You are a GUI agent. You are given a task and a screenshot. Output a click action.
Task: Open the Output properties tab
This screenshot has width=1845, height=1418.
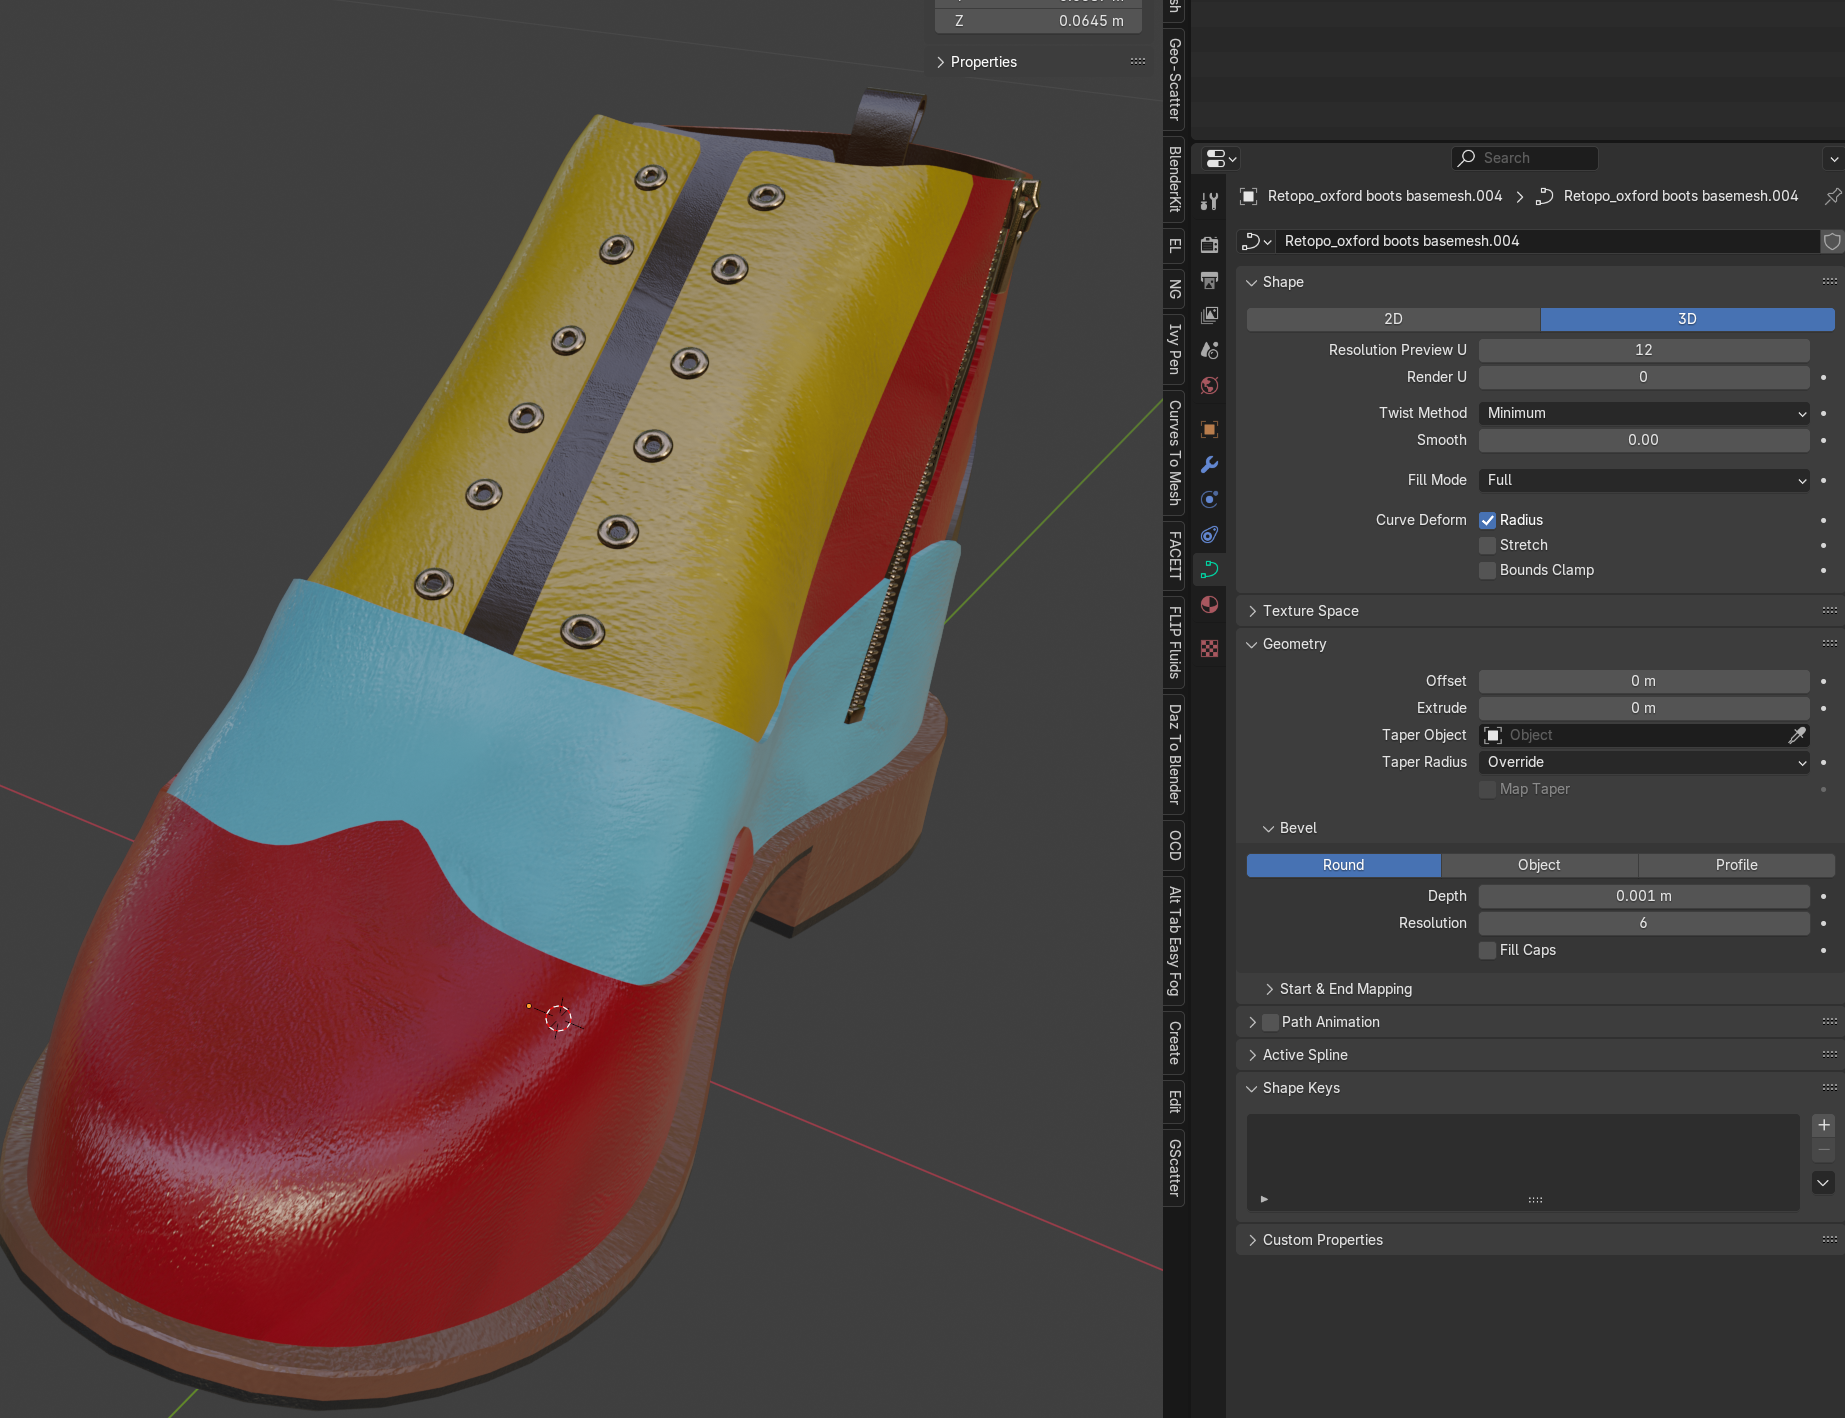coord(1209,280)
